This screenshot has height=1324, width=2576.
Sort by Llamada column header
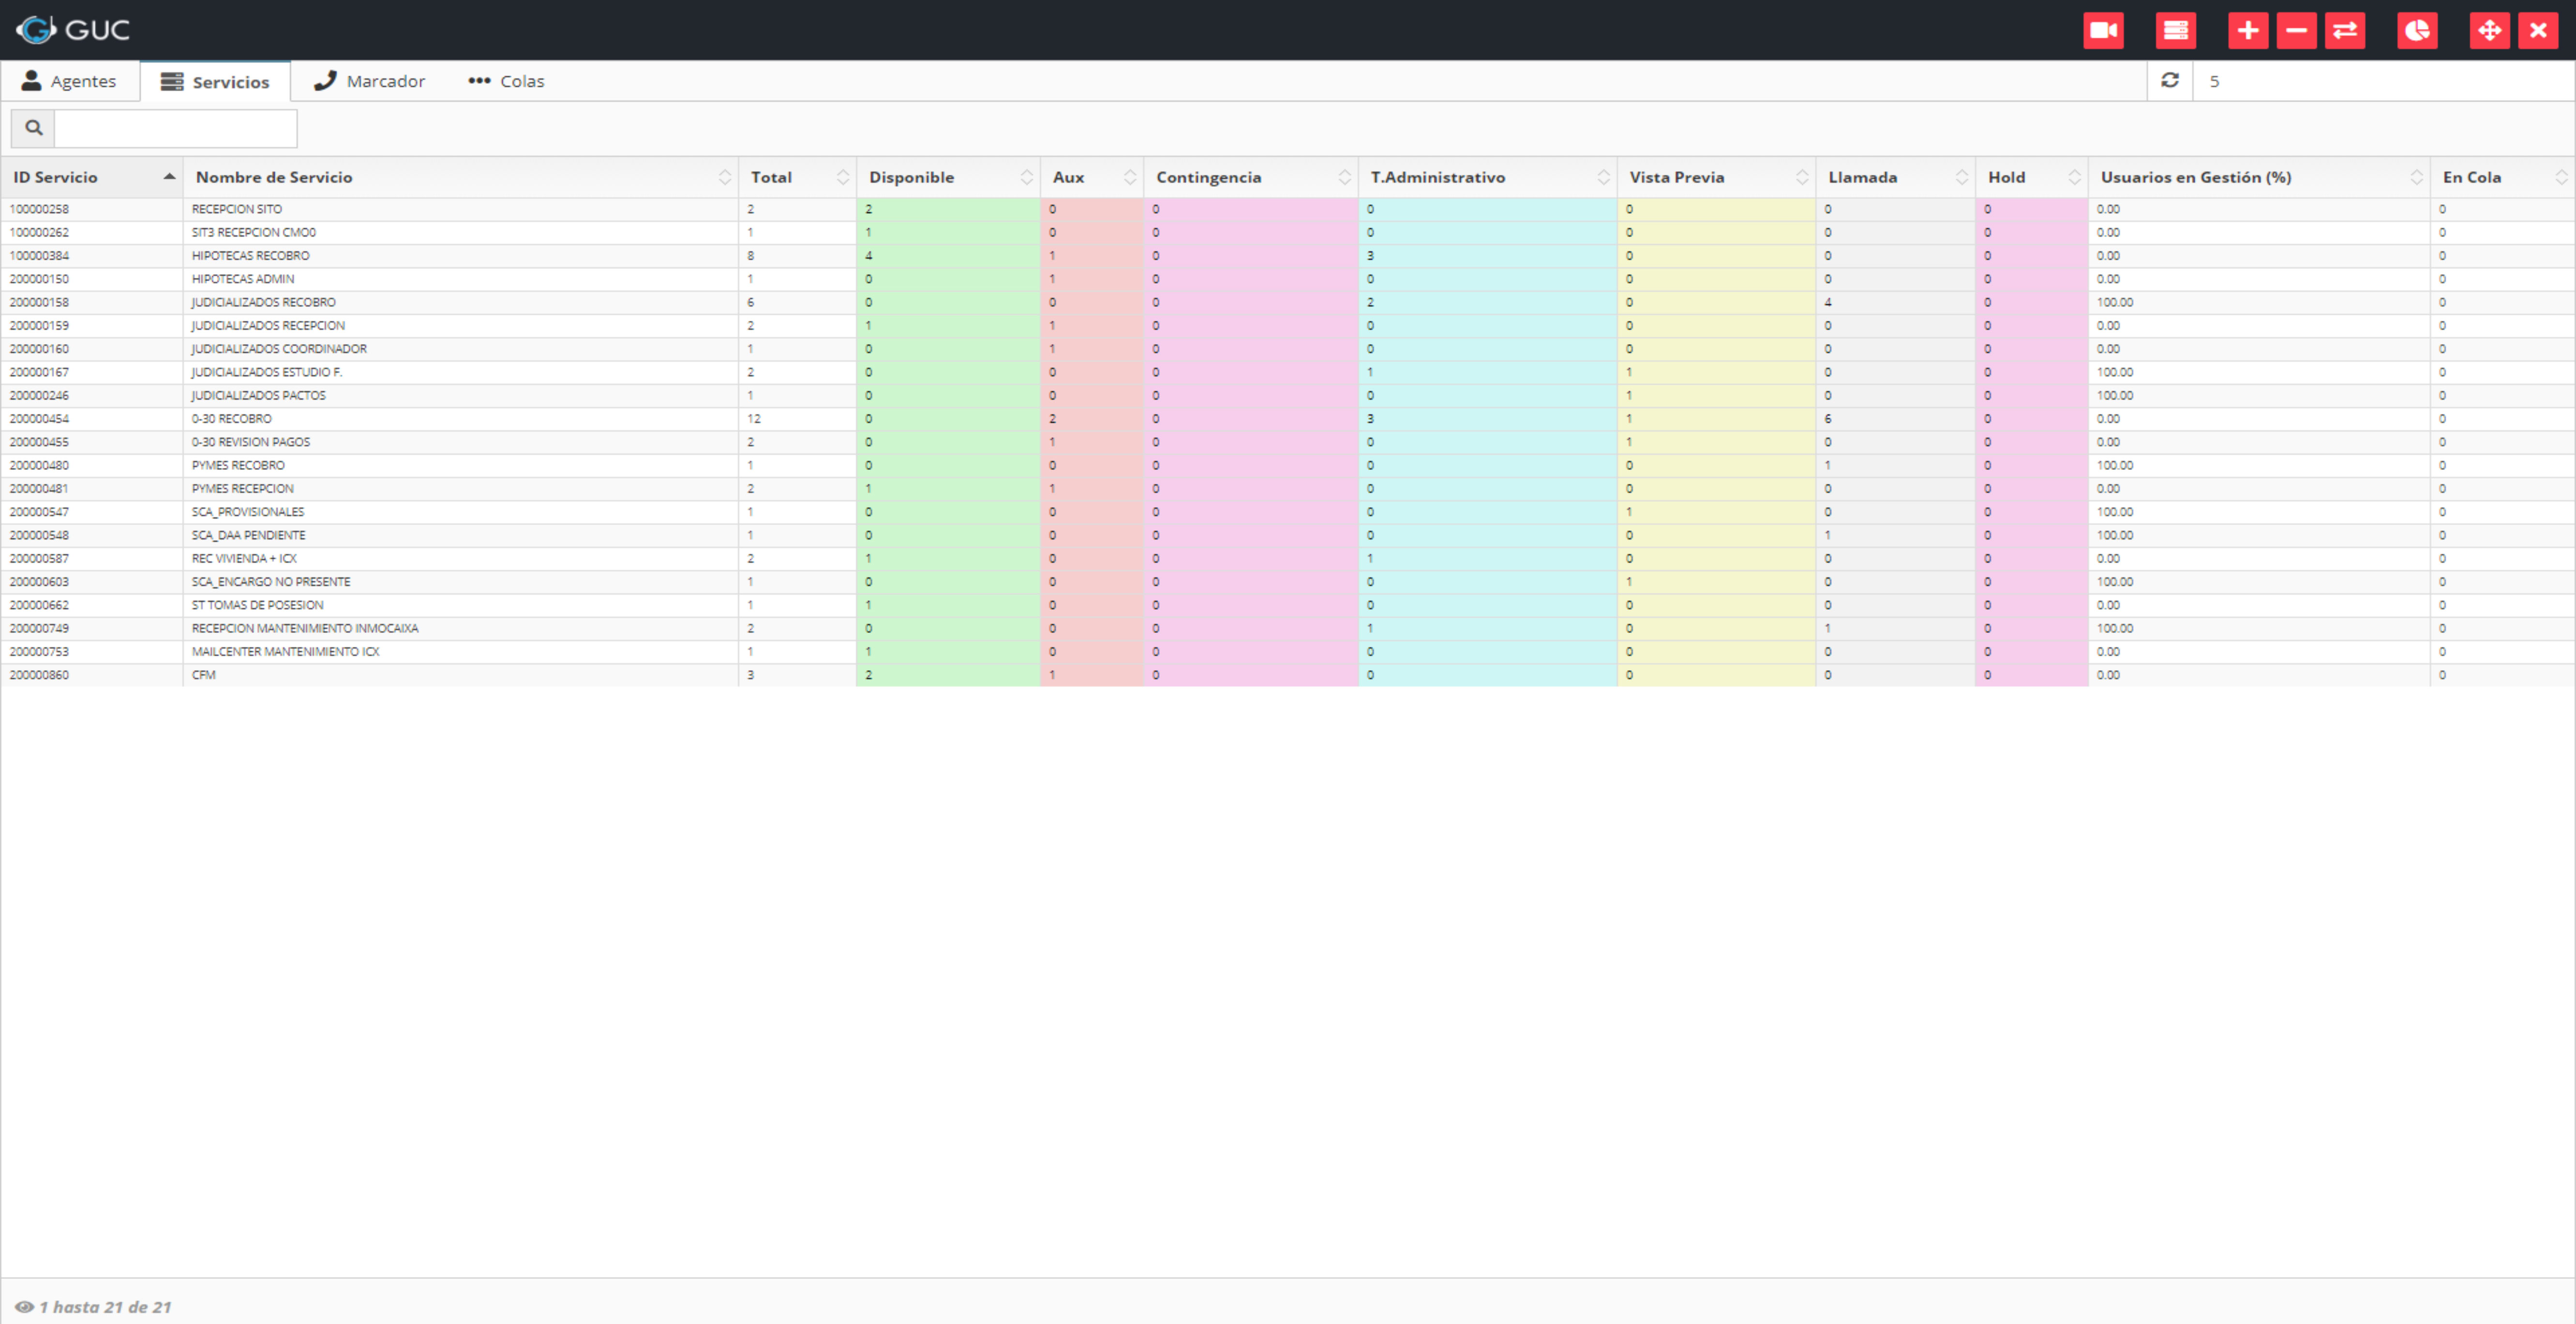pos(1896,177)
